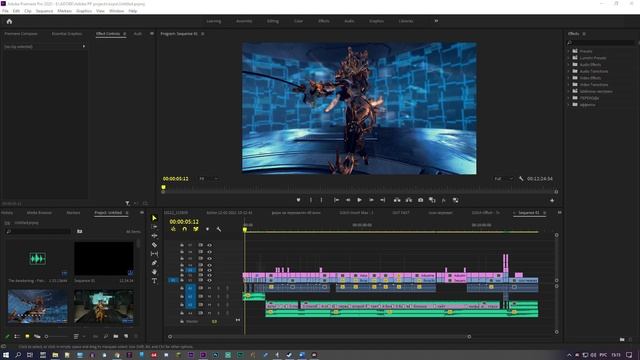Toggle linked selection in timeline
640x360 pixels.
196,229
